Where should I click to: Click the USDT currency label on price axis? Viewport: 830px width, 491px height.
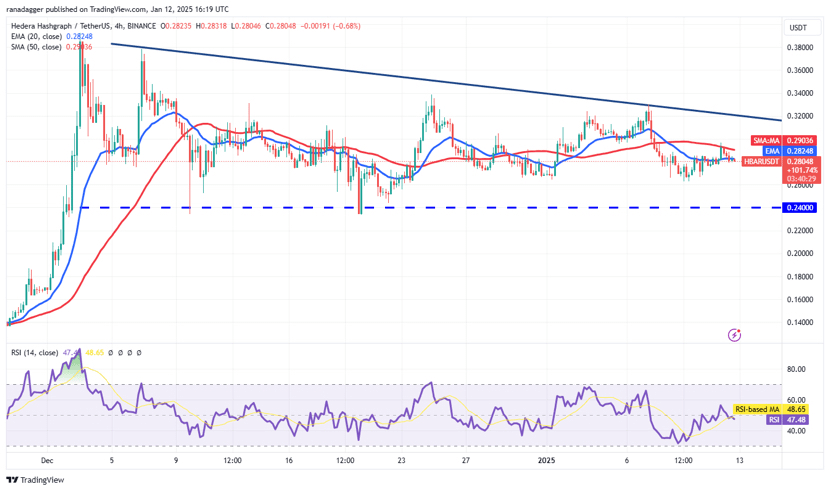(798, 28)
